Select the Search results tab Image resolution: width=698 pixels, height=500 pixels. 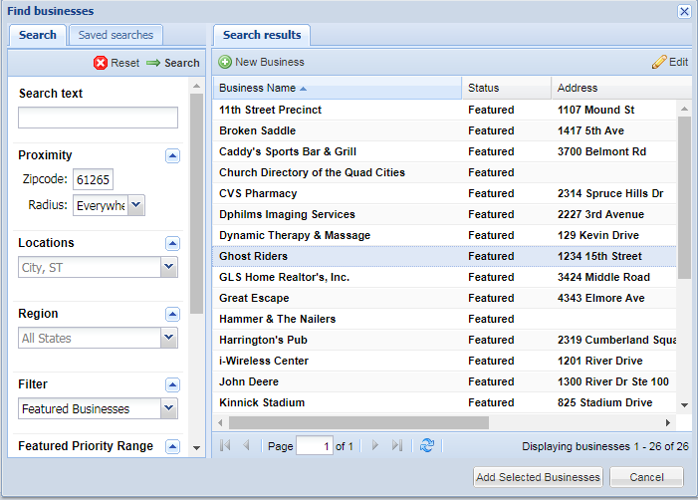(x=262, y=35)
